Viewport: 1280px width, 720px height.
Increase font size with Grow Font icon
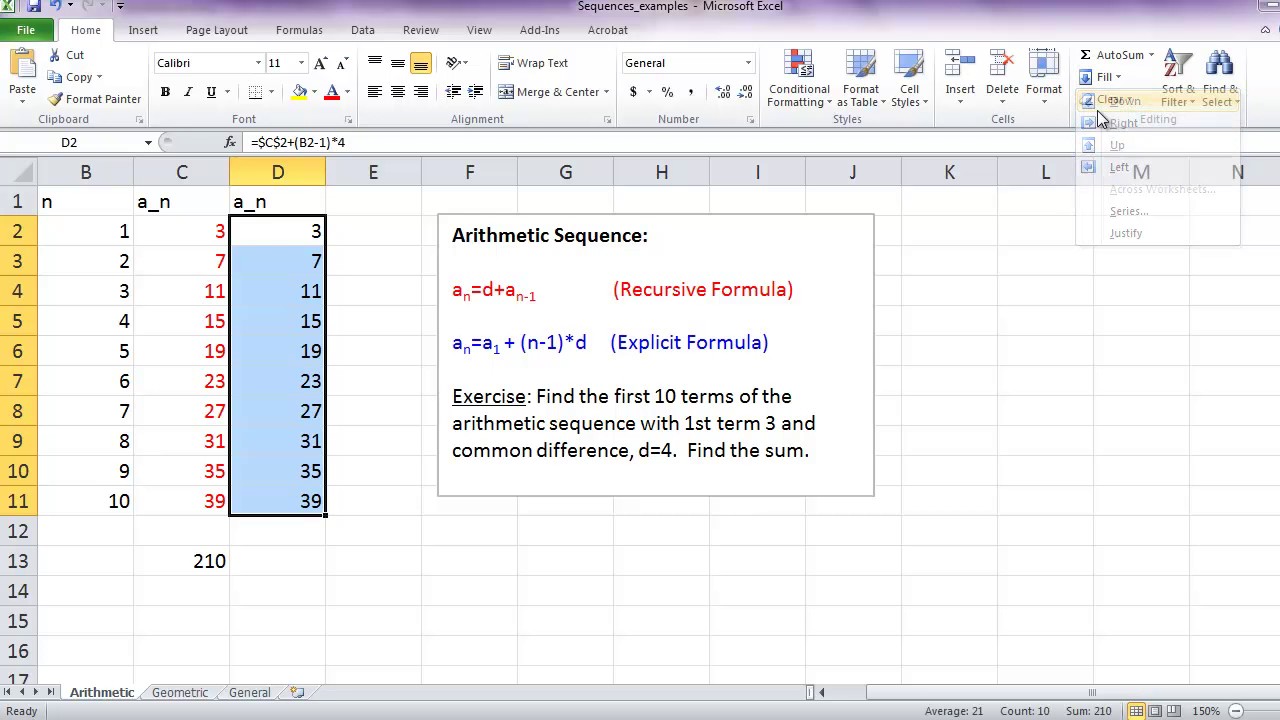coord(320,63)
